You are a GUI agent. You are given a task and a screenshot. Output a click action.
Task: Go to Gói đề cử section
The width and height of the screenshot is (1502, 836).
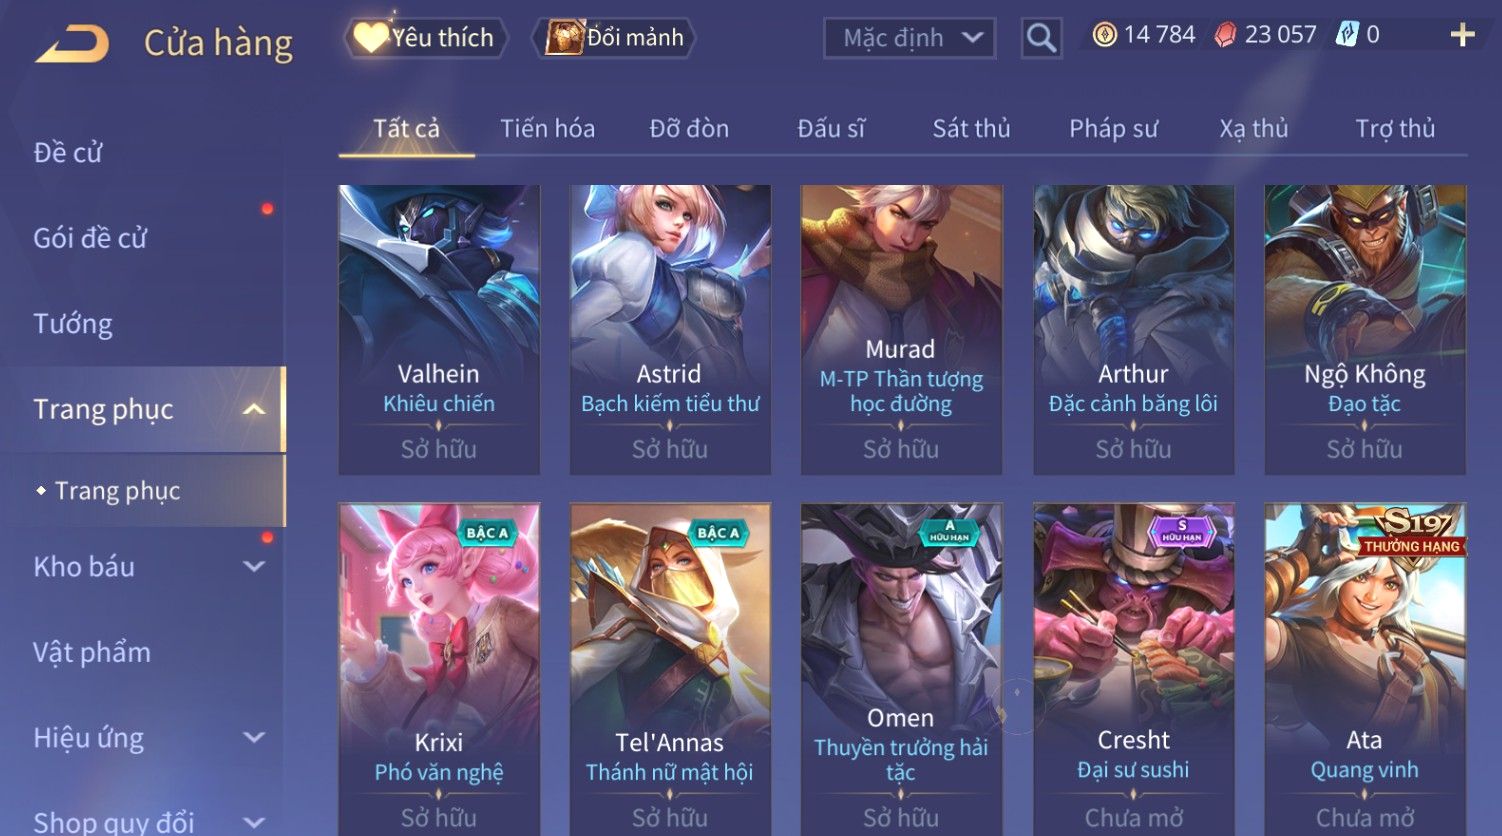click(x=90, y=238)
